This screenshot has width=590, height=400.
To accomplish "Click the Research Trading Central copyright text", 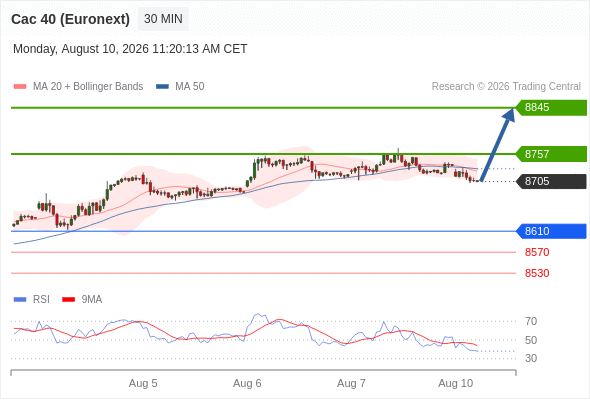I will (x=506, y=87).
